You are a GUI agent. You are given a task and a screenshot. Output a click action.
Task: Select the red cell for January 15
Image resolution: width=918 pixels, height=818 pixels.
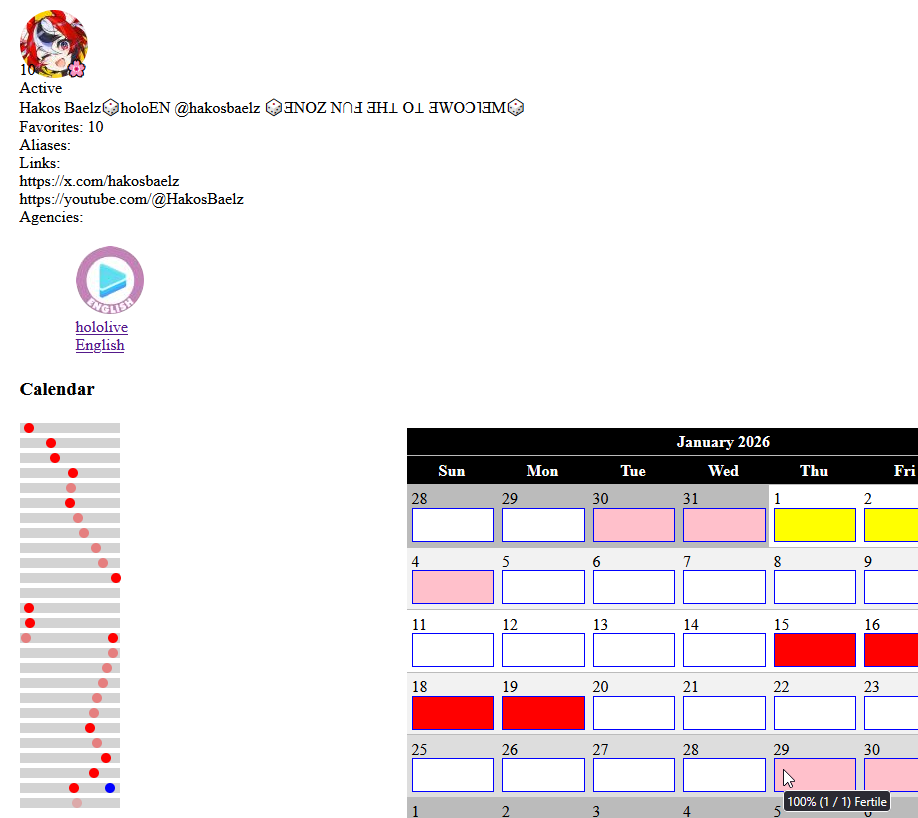point(815,650)
